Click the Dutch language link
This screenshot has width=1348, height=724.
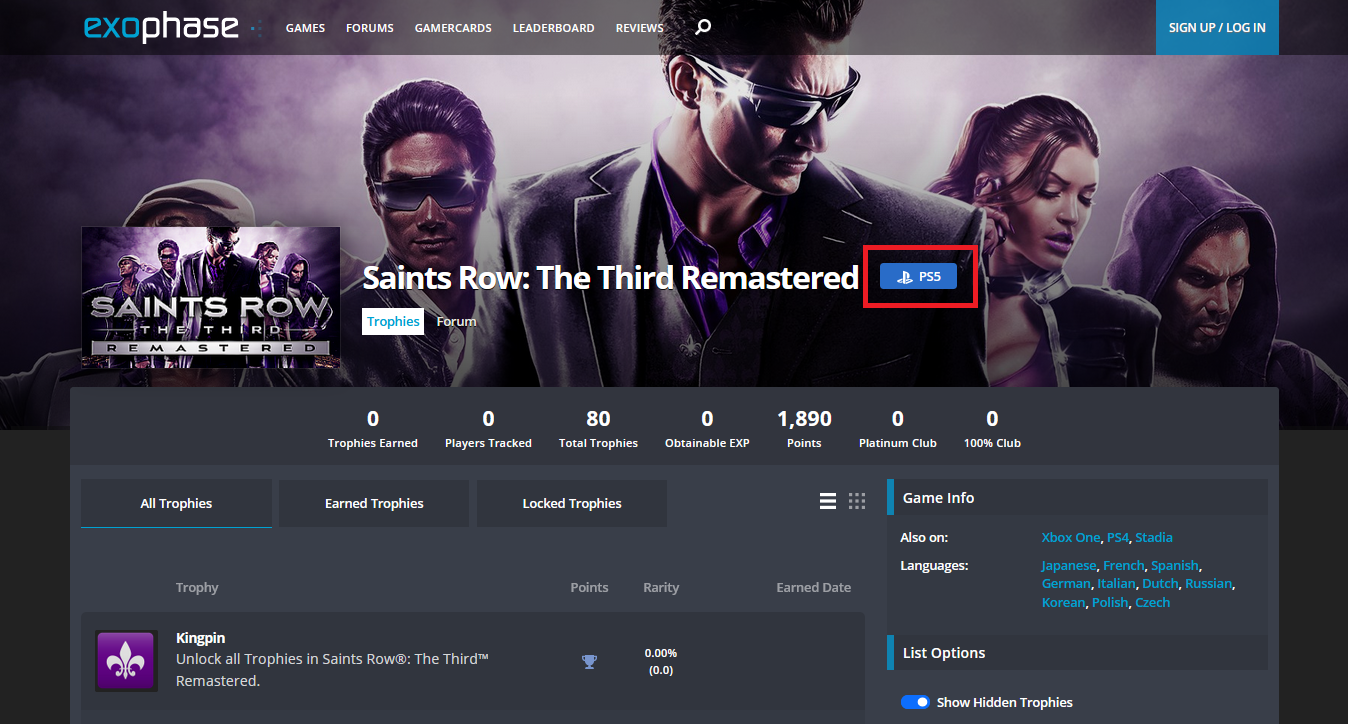tap(1160, 583)
